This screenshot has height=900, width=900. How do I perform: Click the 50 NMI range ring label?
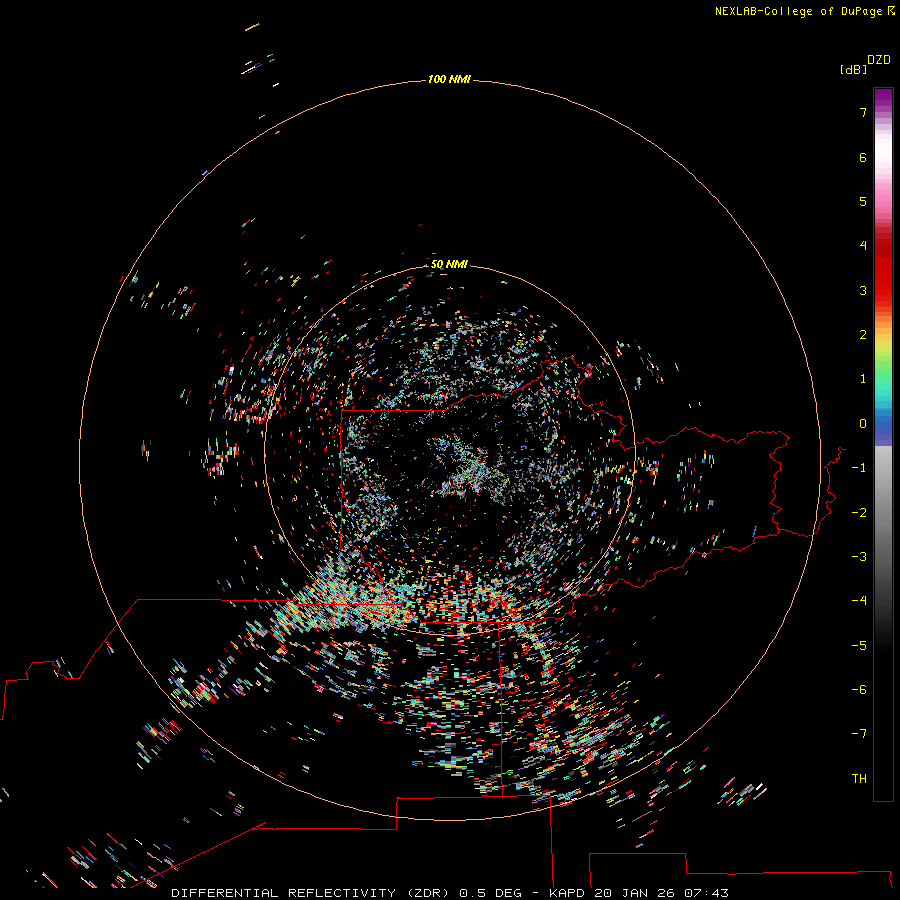449,264
